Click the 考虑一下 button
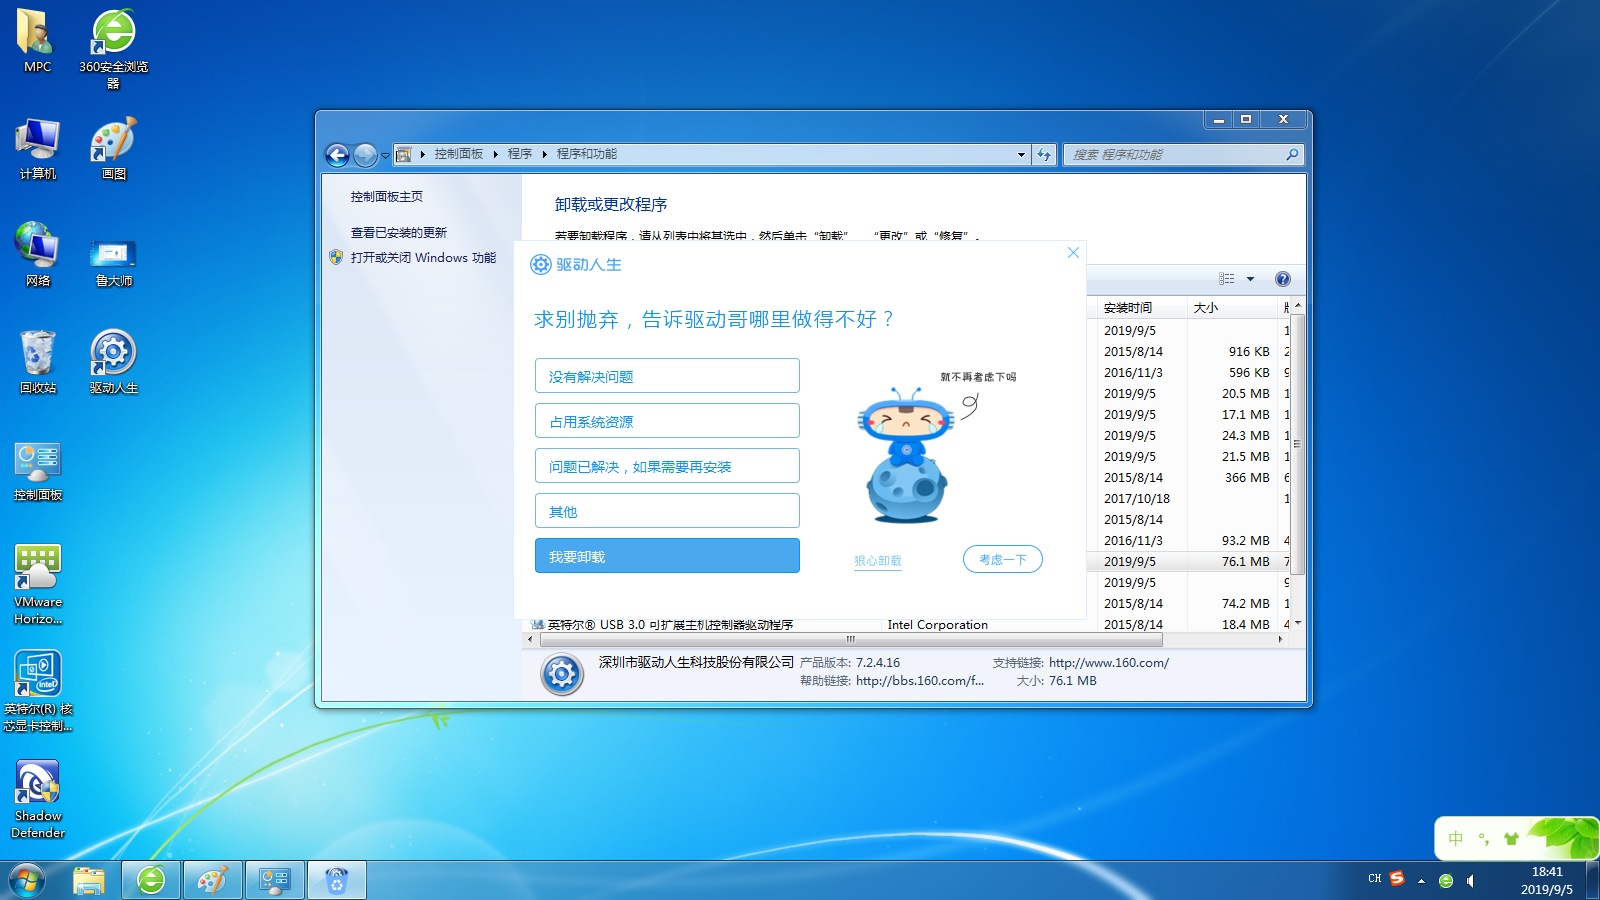This screenshot has height=900, width=1600. point(1003,559)
